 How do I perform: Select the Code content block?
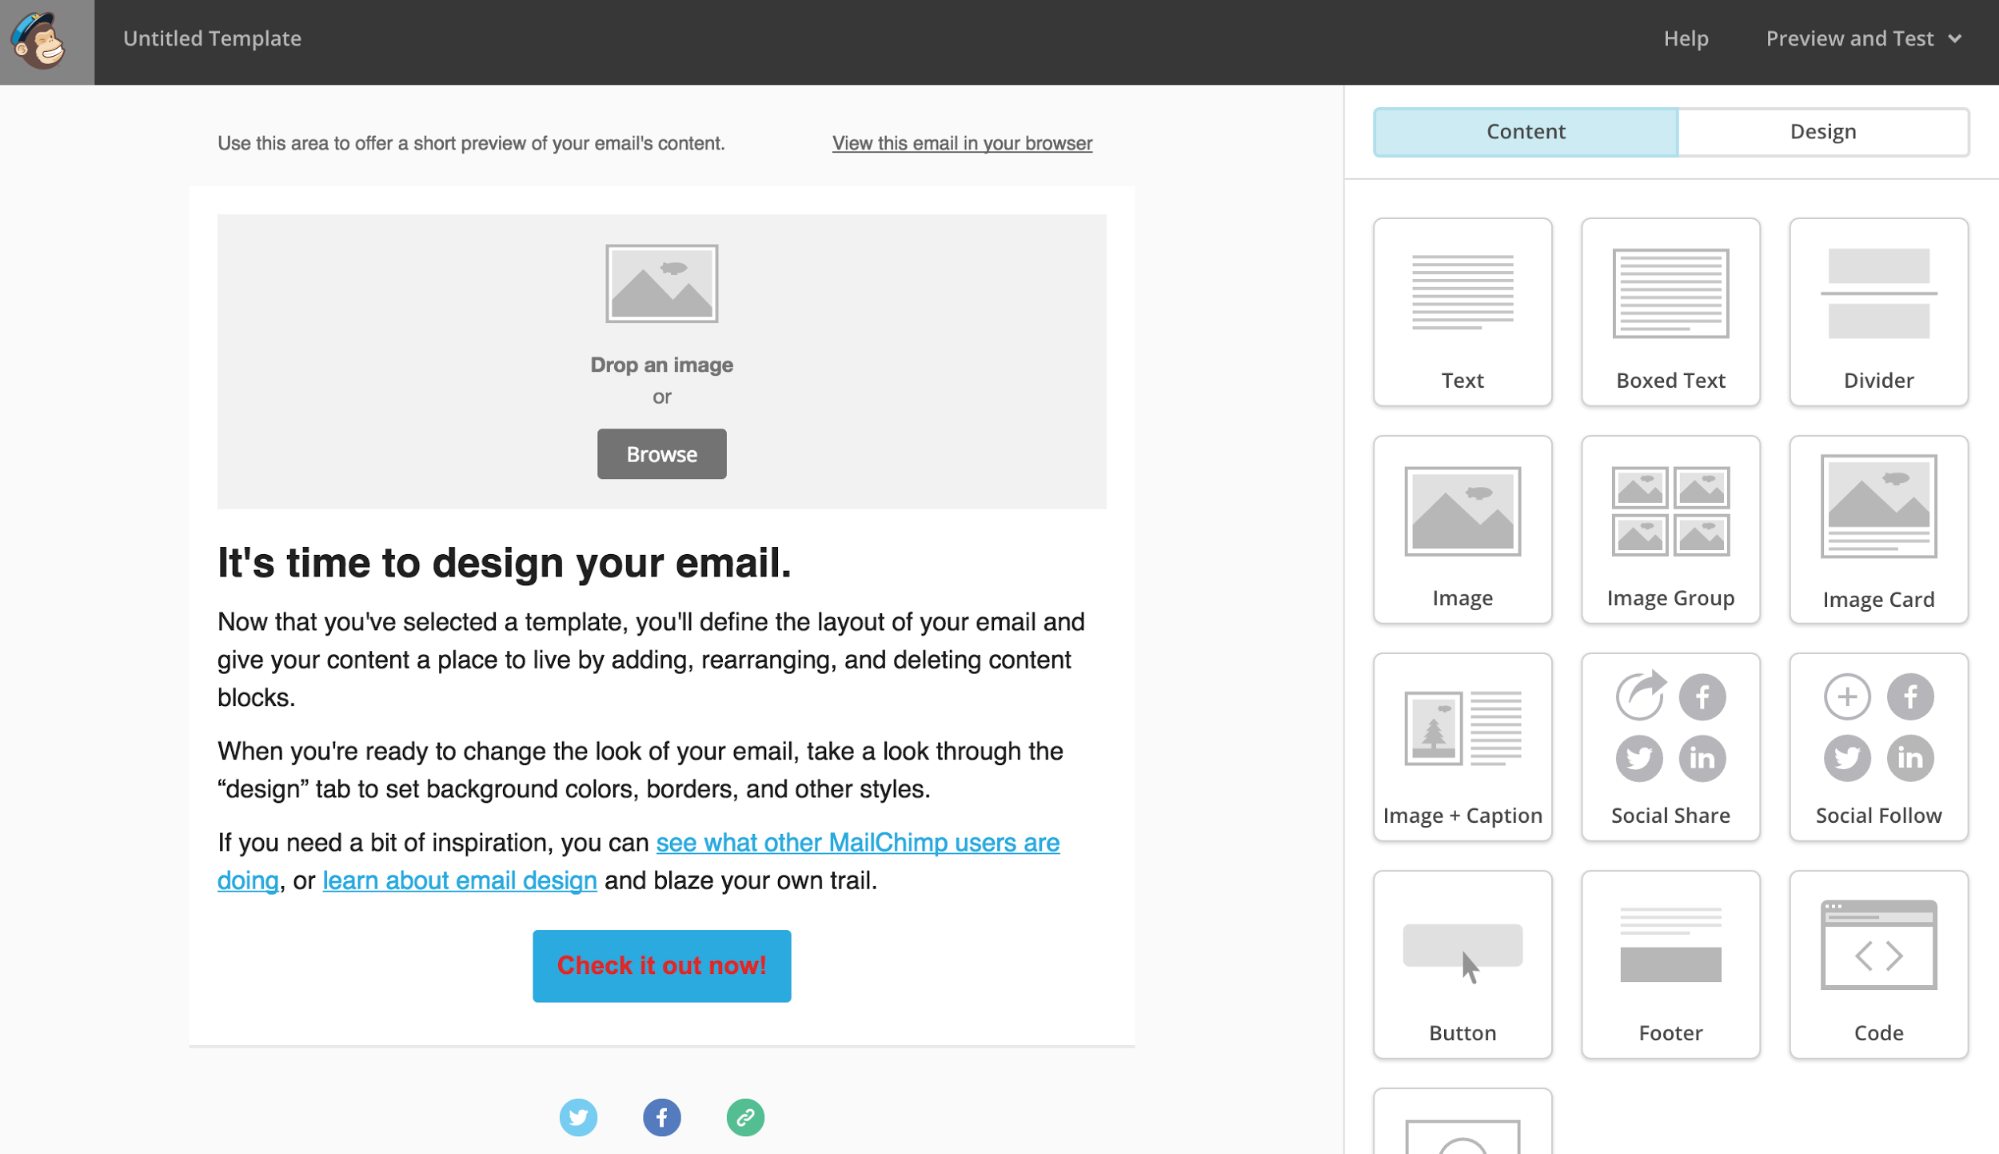1878,964
